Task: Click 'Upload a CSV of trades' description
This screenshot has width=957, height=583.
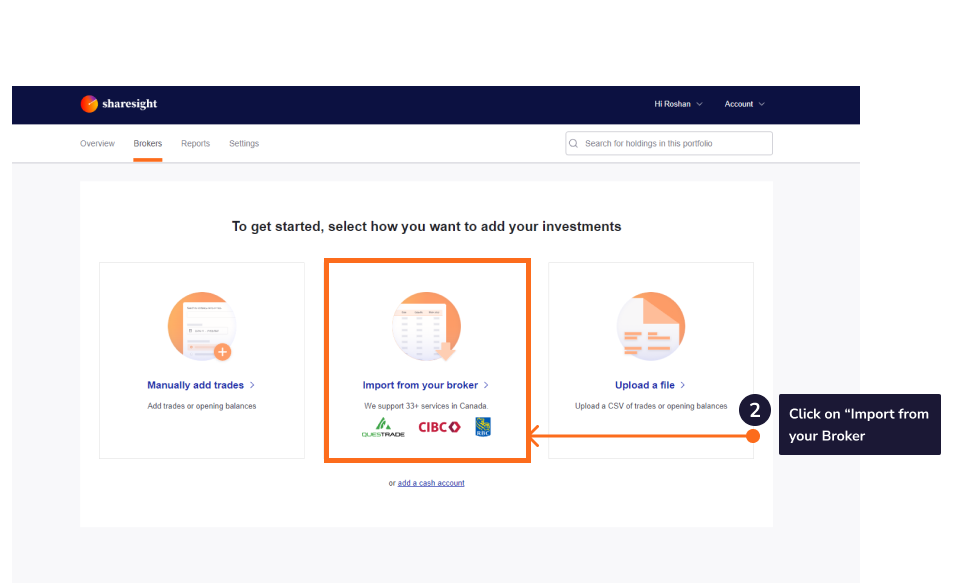Action: coord(651,406)
